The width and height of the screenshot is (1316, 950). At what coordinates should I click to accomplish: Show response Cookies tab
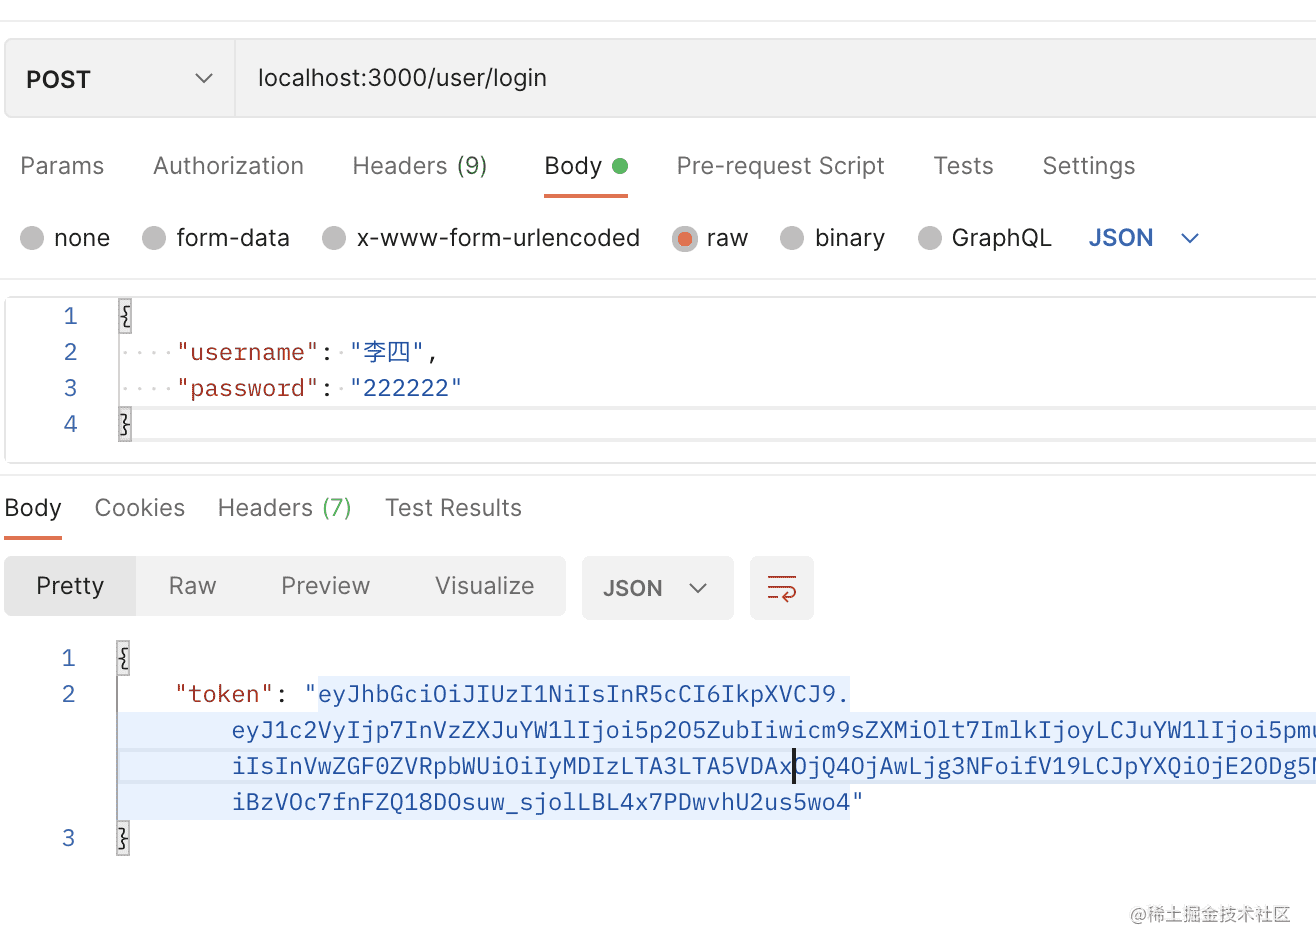click(x=140, y=508)
